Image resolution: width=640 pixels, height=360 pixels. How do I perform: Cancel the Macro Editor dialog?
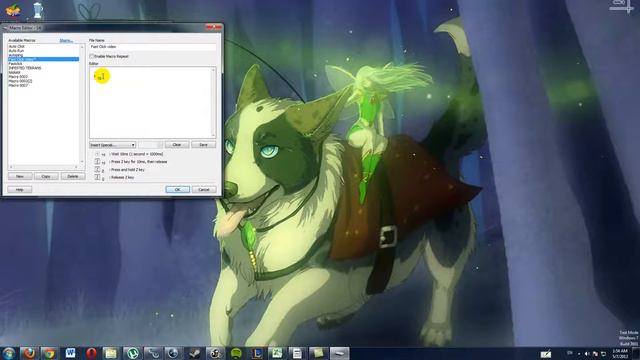204,189
